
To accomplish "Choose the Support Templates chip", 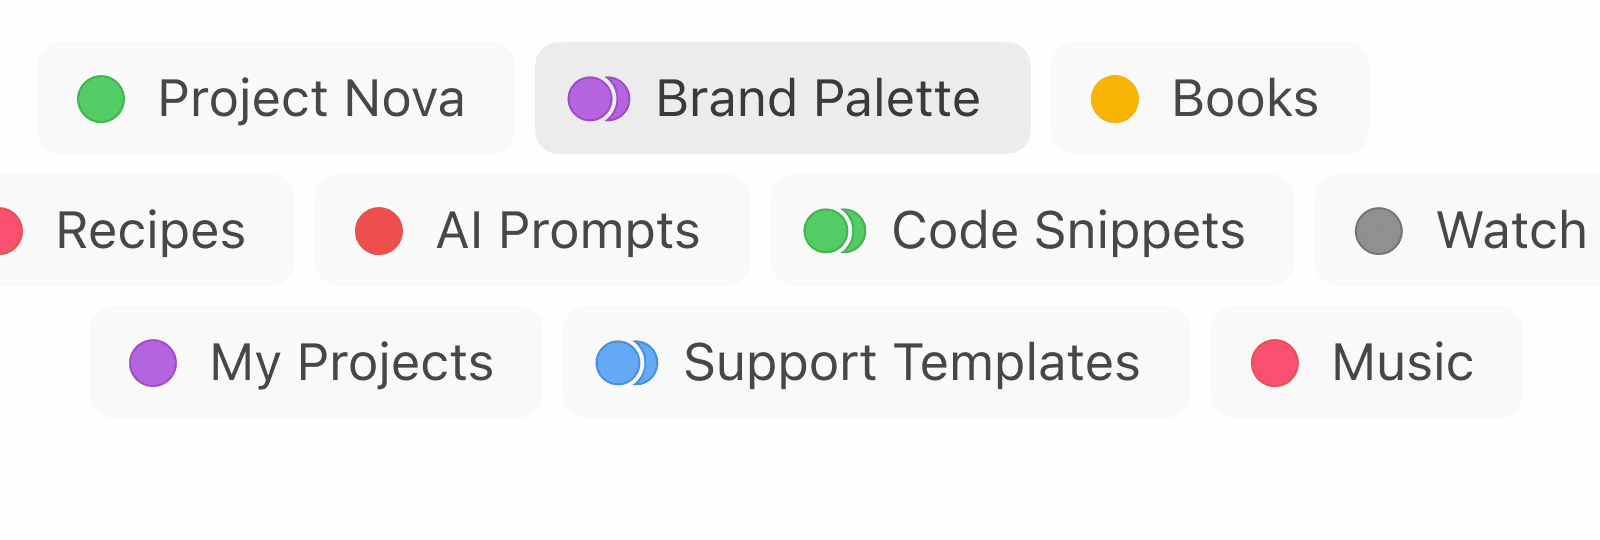I will pyautogui.click(x=877, y=362).
